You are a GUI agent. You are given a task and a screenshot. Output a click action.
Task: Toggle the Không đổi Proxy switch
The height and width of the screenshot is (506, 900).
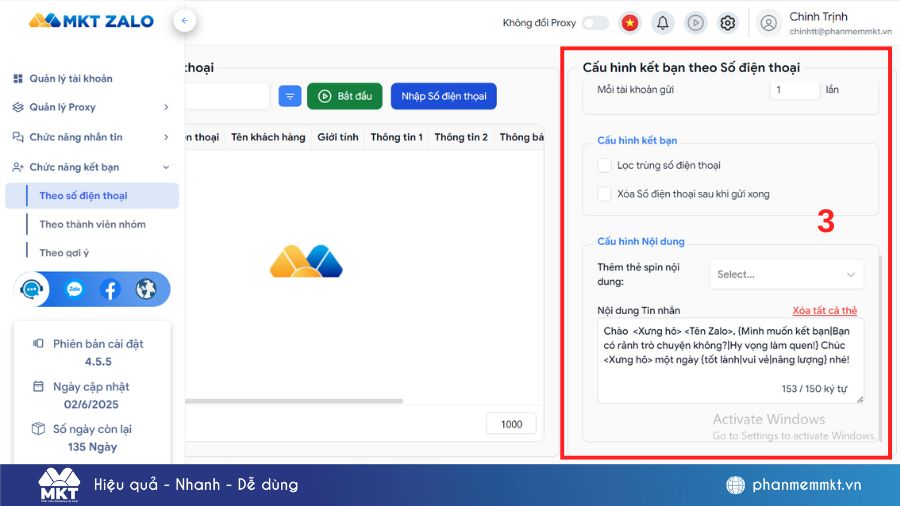point(595,23)
